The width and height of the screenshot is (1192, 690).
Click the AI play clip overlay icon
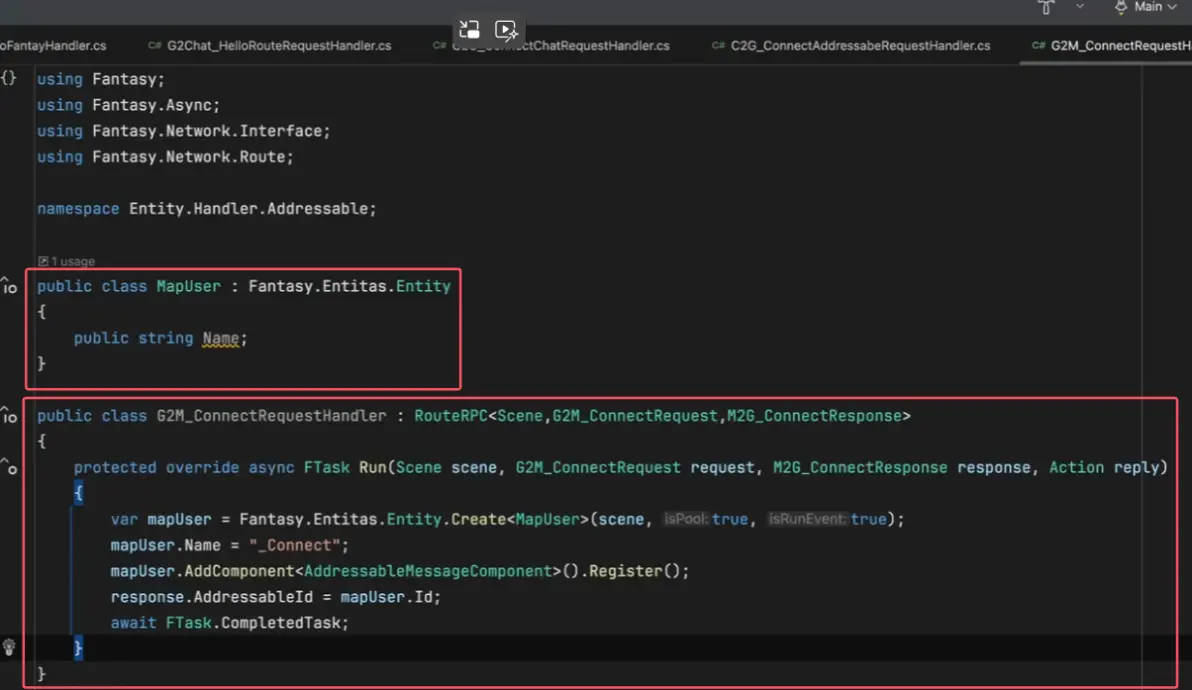(x=506, y=30)
